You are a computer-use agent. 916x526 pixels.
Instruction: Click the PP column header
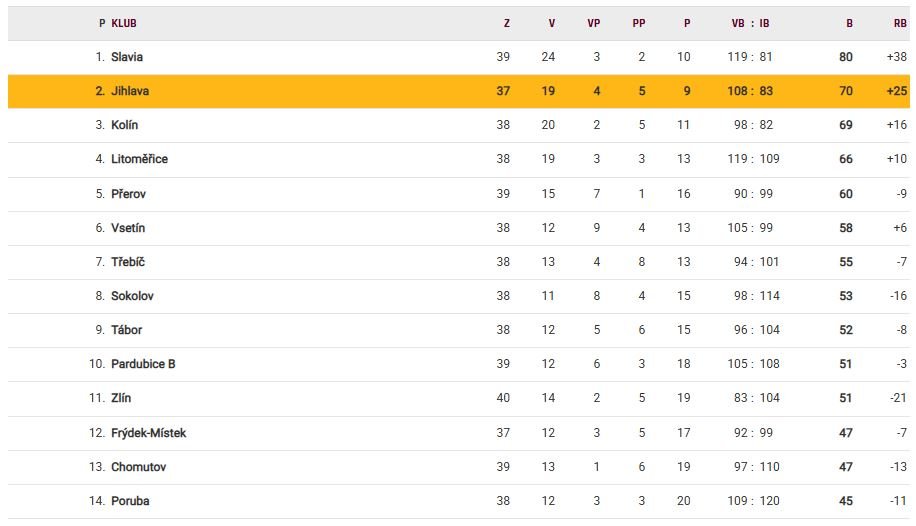[639, 23]
